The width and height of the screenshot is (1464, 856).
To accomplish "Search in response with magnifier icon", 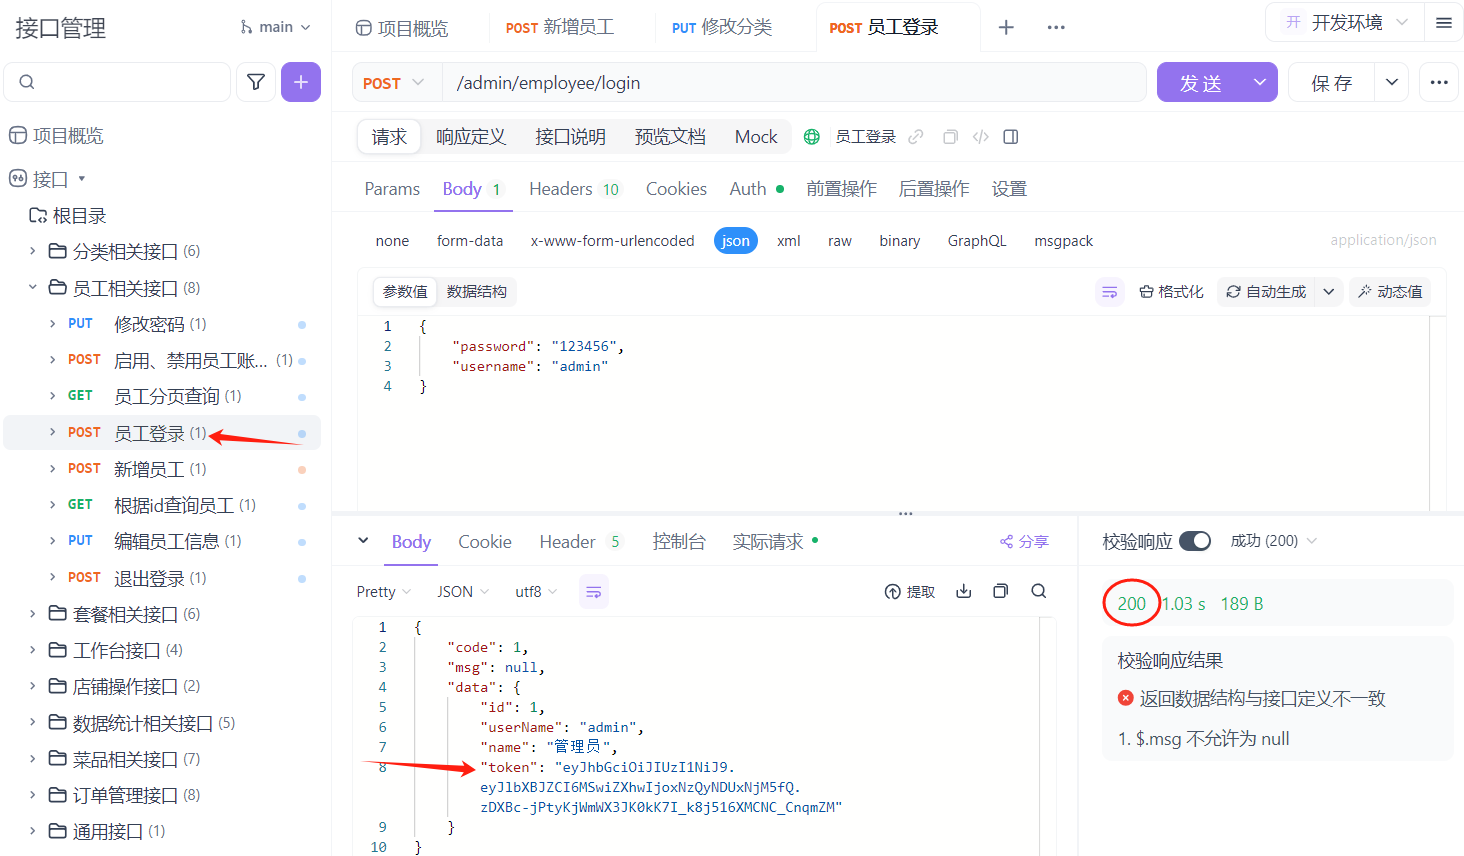I will click(x=1039, y=591).
